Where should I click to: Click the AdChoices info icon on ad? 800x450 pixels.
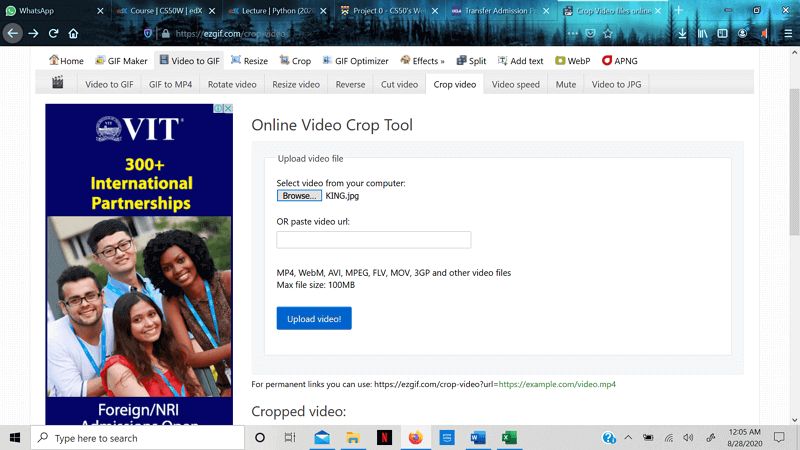[218, 108]
